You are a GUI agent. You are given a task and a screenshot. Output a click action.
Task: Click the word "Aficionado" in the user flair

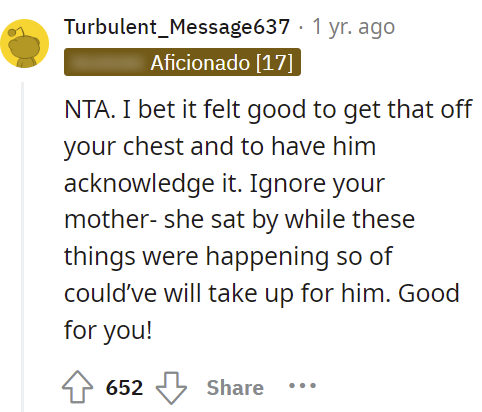(x=200, y=62)
